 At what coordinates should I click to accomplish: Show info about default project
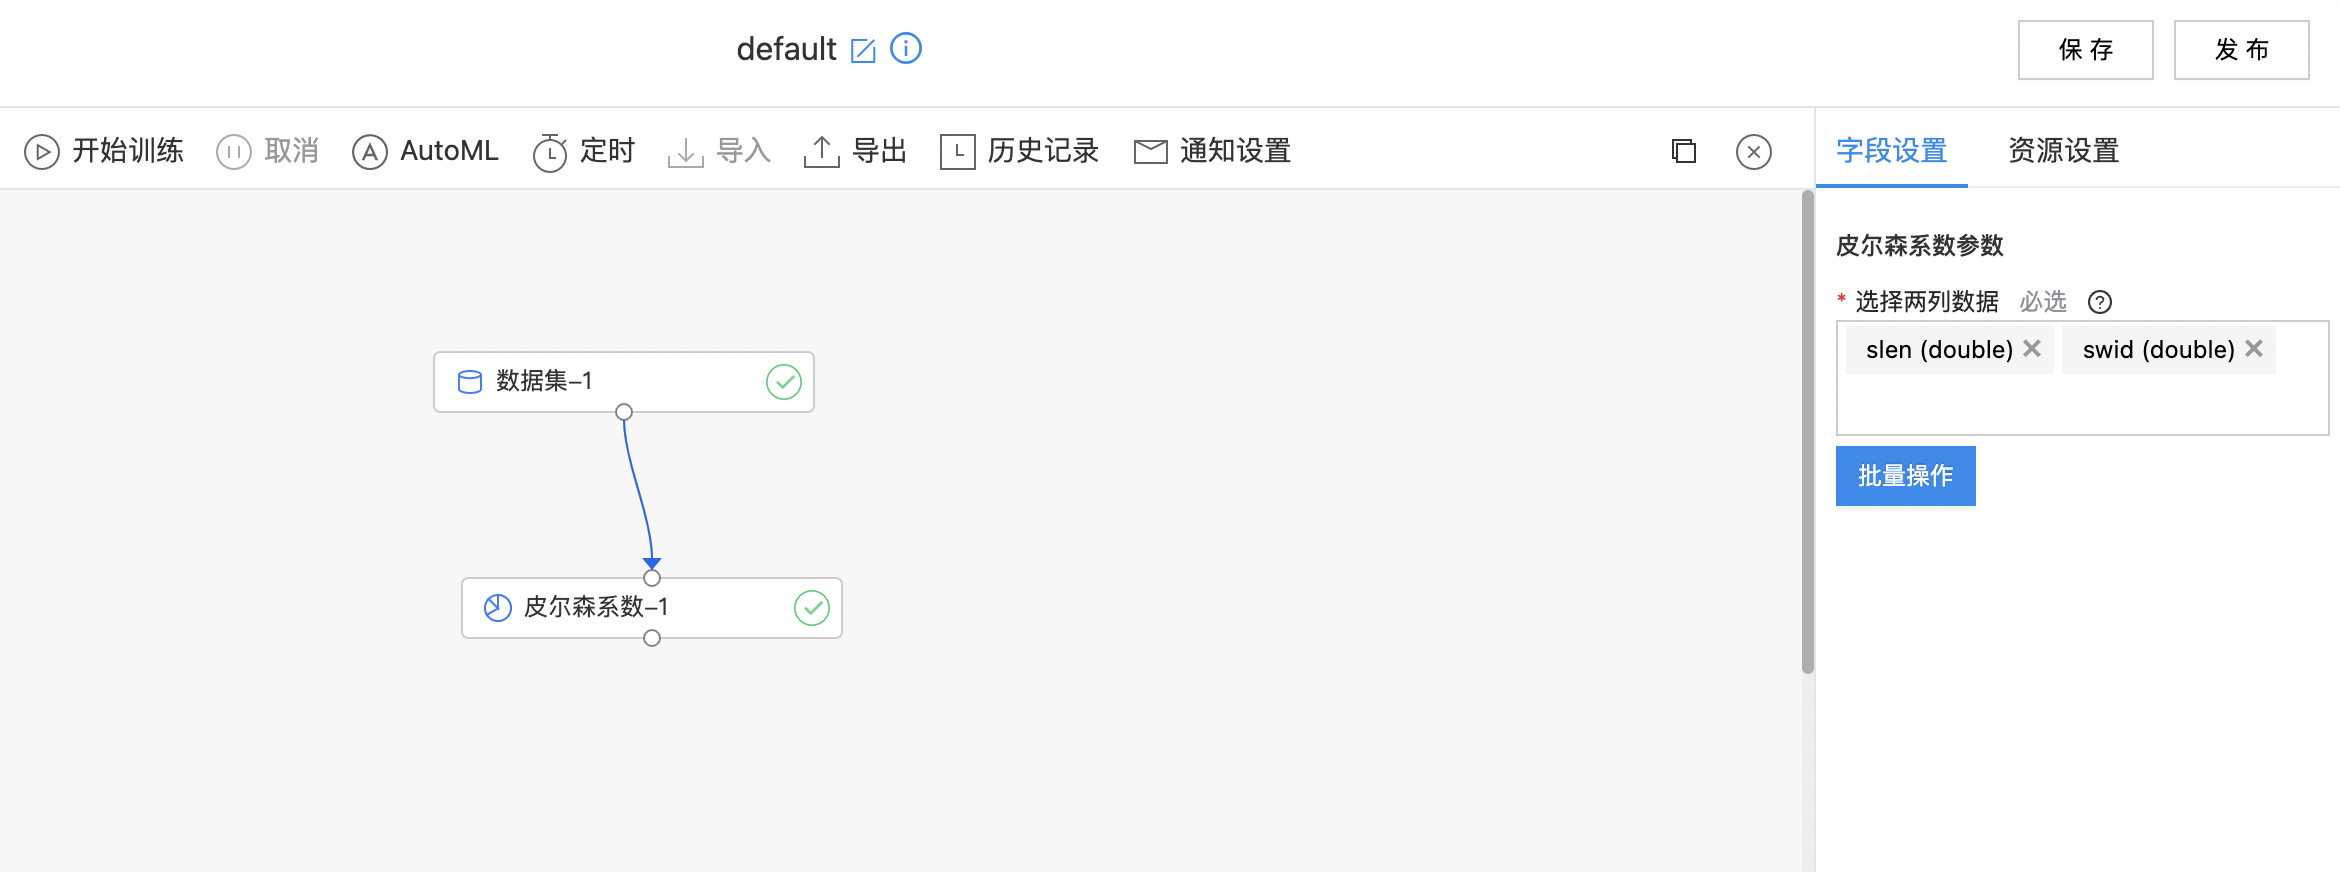pos(906,48)
